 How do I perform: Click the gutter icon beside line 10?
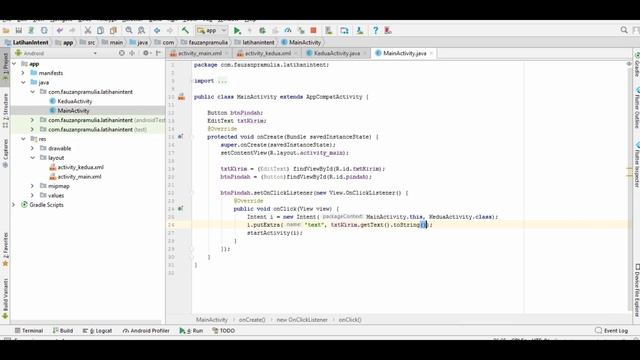[181, 97]
